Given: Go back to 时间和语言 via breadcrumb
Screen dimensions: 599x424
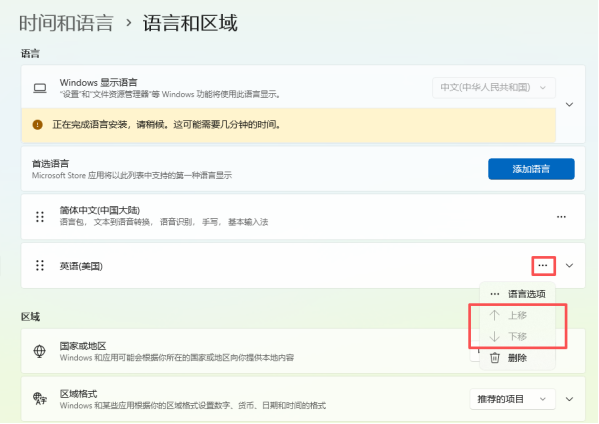Looking at the screenshot, I should coord(66,23).
